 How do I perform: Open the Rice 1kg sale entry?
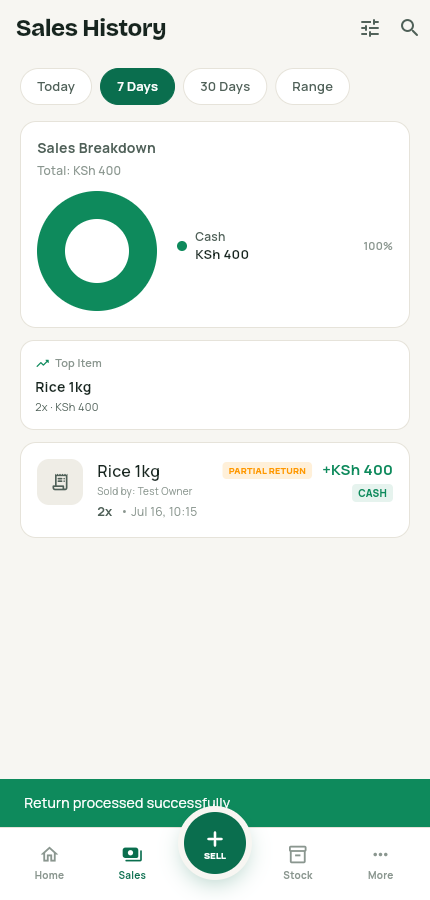click(215, 490)
